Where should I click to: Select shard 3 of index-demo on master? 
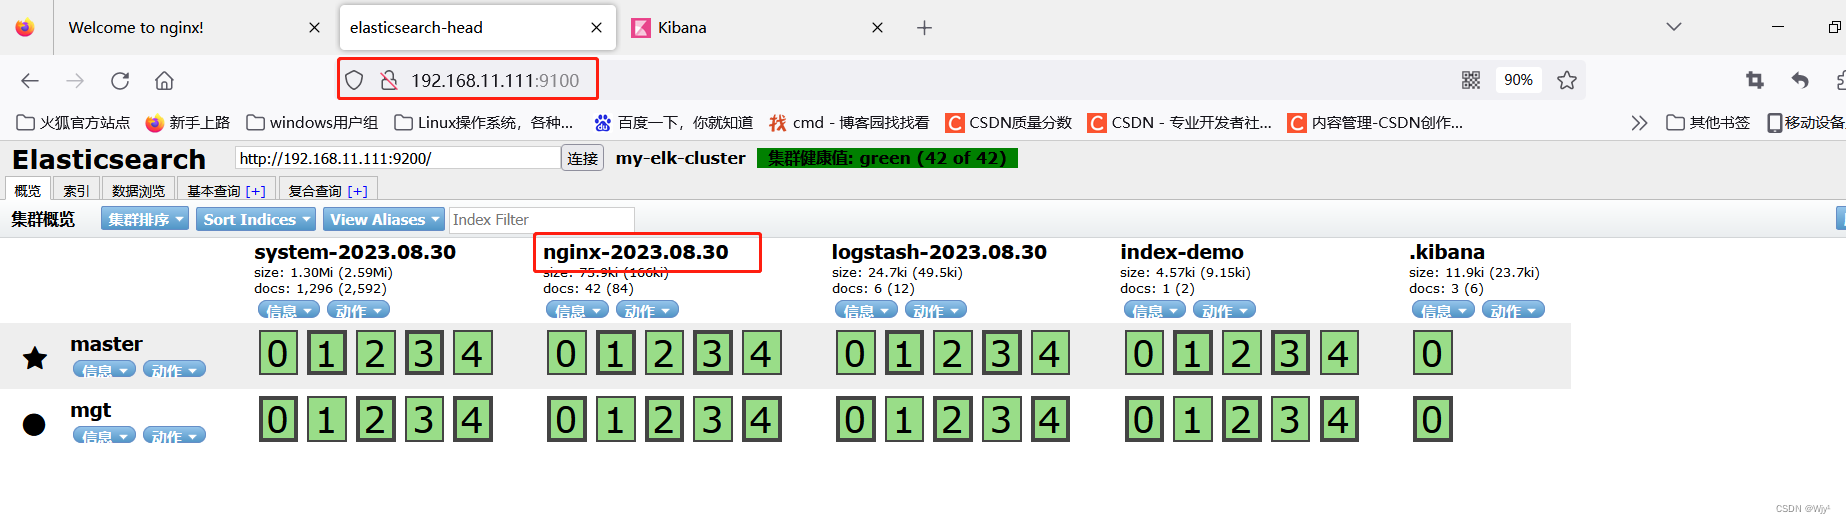coord(1290,353)
